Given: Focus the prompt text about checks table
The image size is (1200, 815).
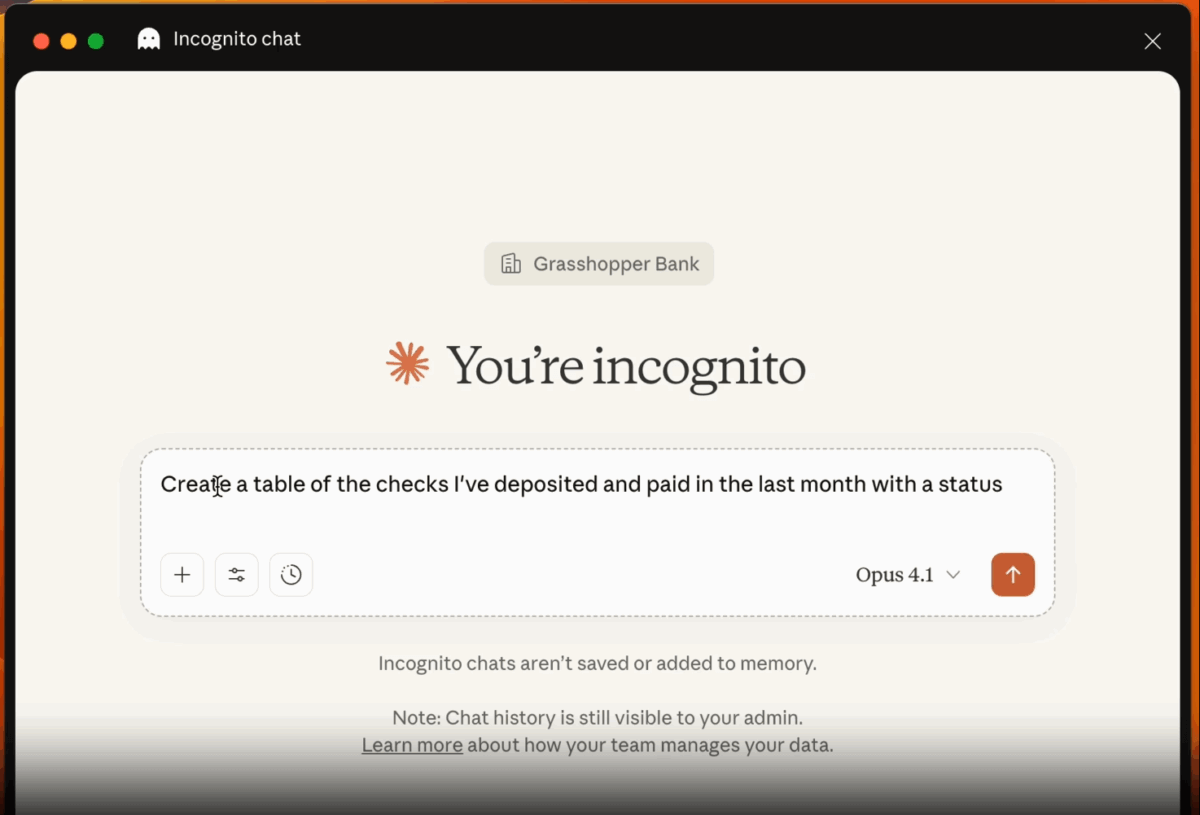Looking at the screenshot, I should [x=580, y=485].
